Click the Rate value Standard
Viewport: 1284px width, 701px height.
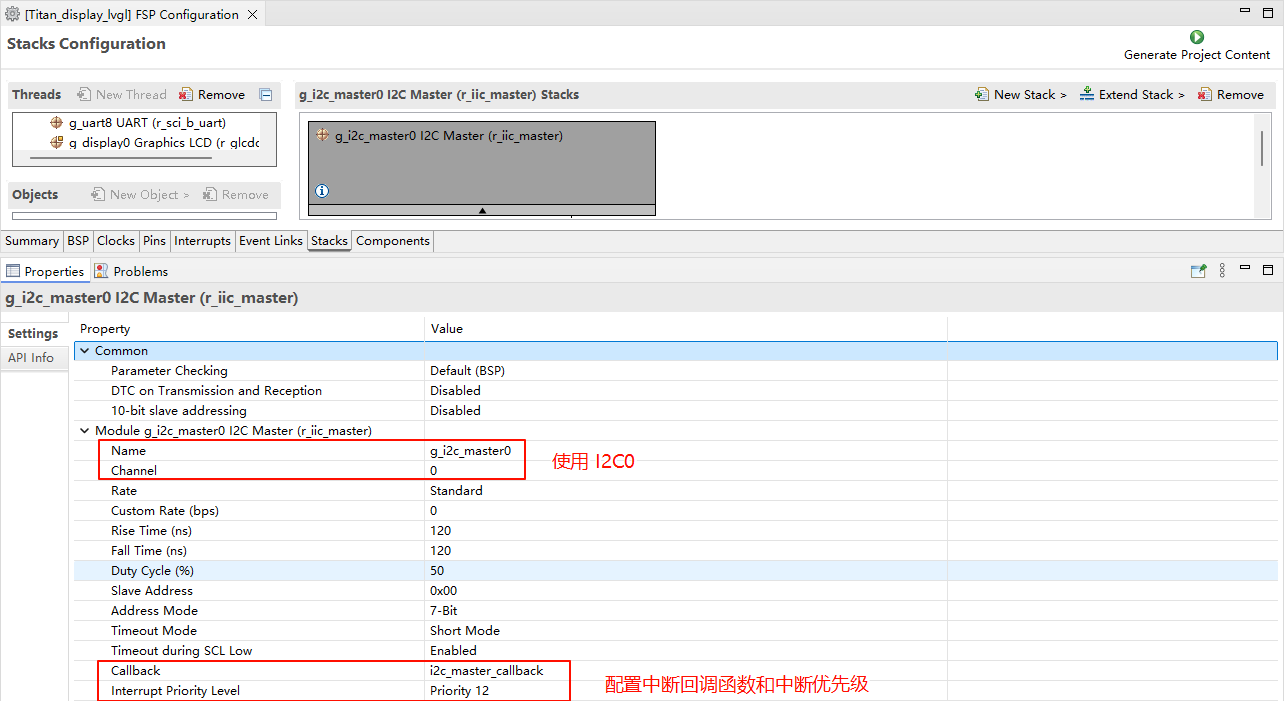point(456,491)
